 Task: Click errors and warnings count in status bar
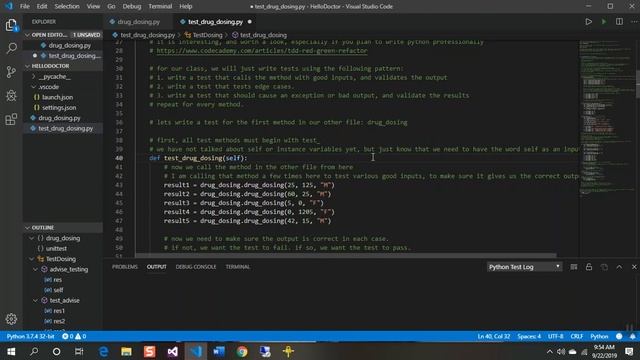pyautogui.click(x=74, y=336)
